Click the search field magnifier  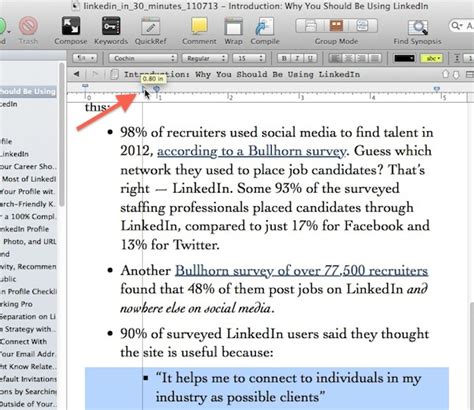(456, 25)
